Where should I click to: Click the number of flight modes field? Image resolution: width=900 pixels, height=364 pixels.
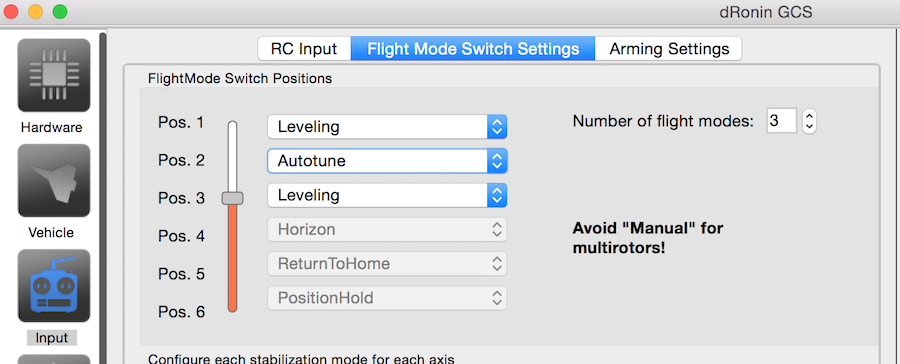click(x=782, y=121)
